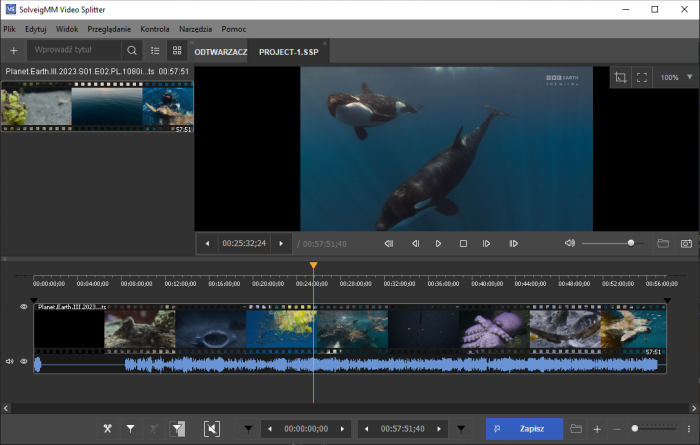Image resolution: width=700 pixels, height=445 pixels.
Task: Click the Zapisz save button
Action: (x=525, y=429)
